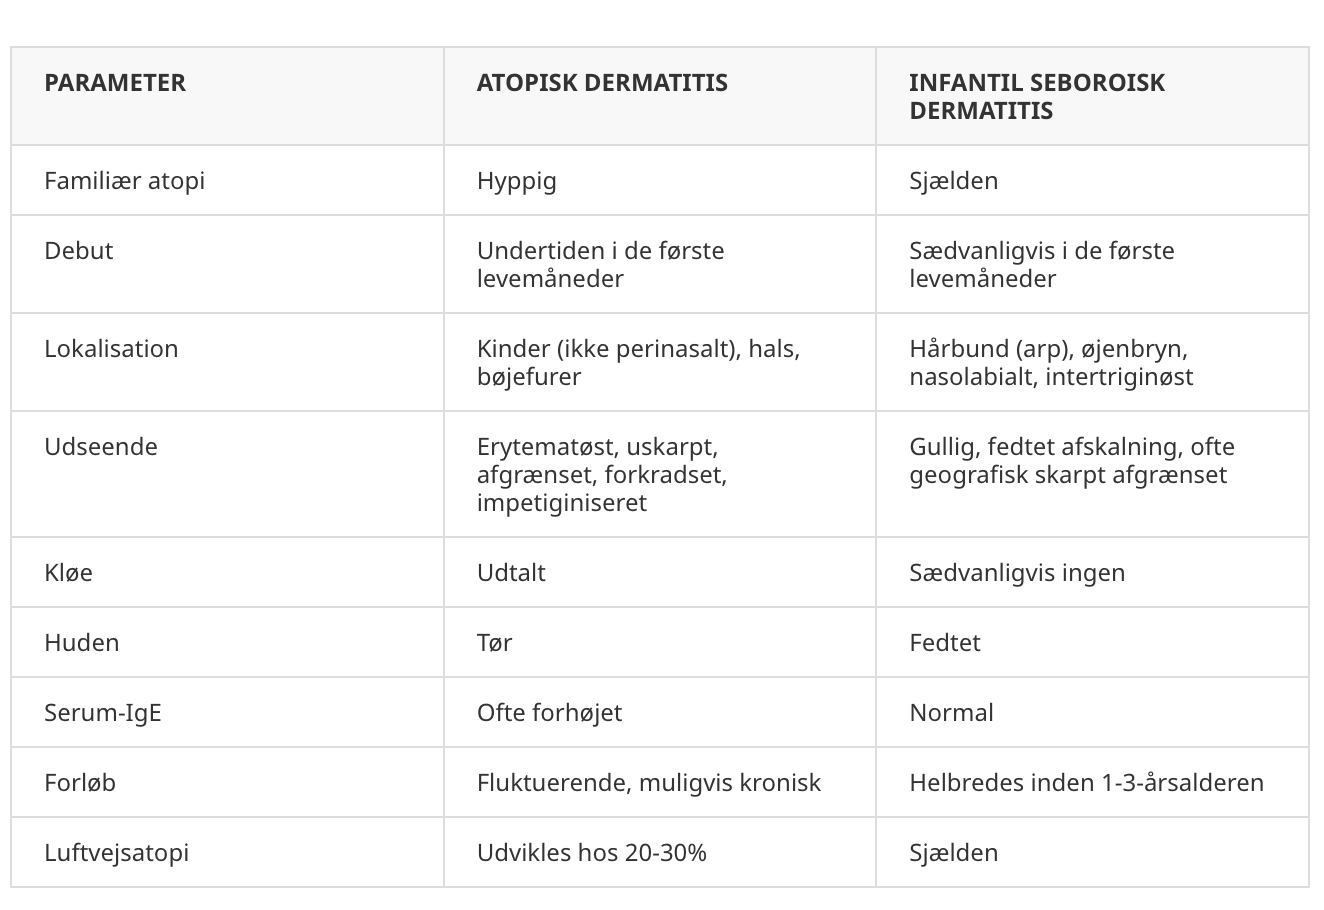
Task: Select the Huden row label
Action: pyautogui.click(x=81, y=642)
